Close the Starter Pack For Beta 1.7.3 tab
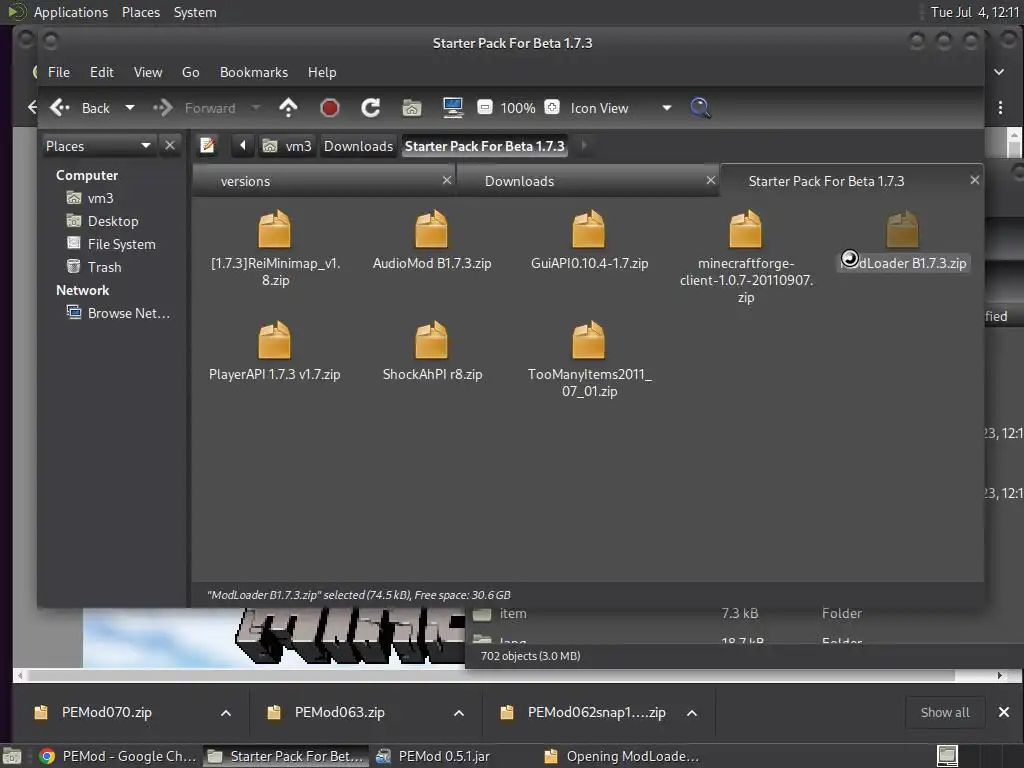Viewport: 1024px width, 768px height. pyautogui.click(x=974, y=180)
